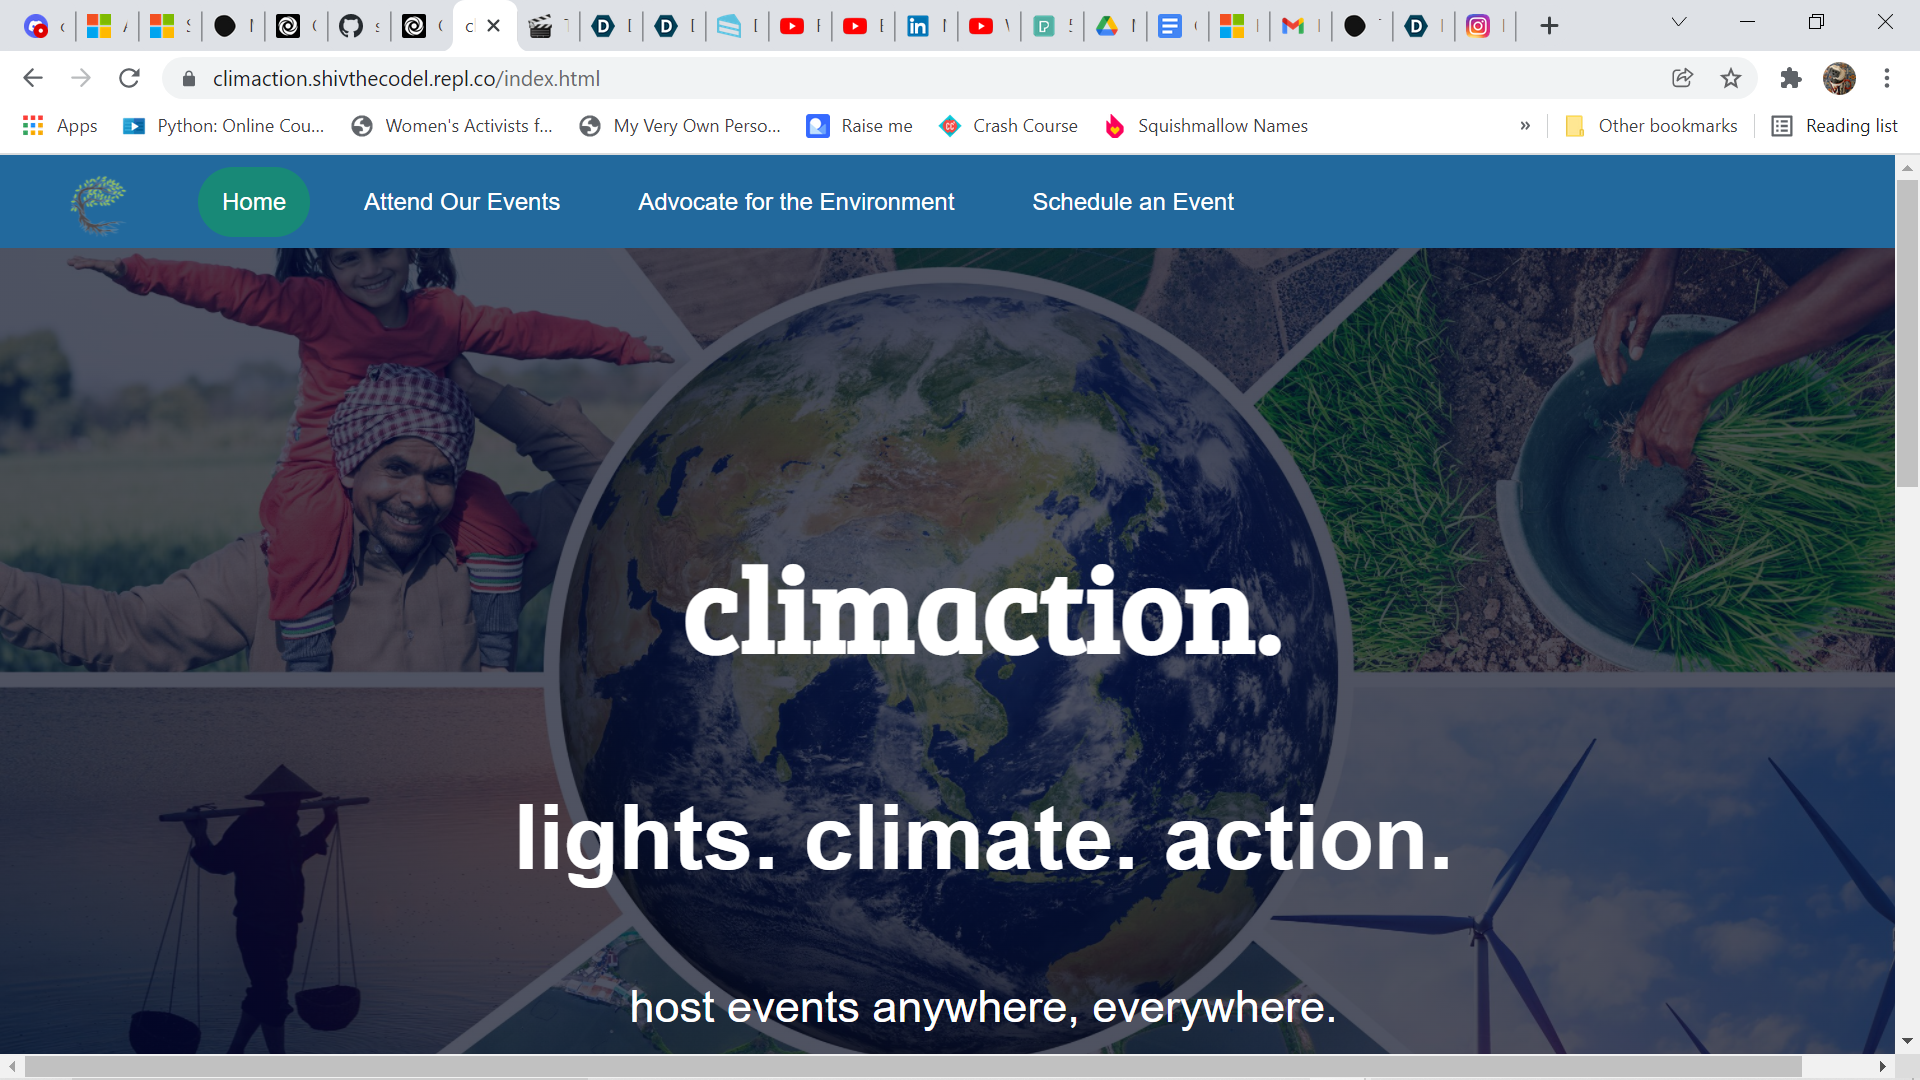Image resolution: width=1920 pixels, height=1080 pixels.
Task: Click the profile avatar picture
Action: pos(1838,78)
